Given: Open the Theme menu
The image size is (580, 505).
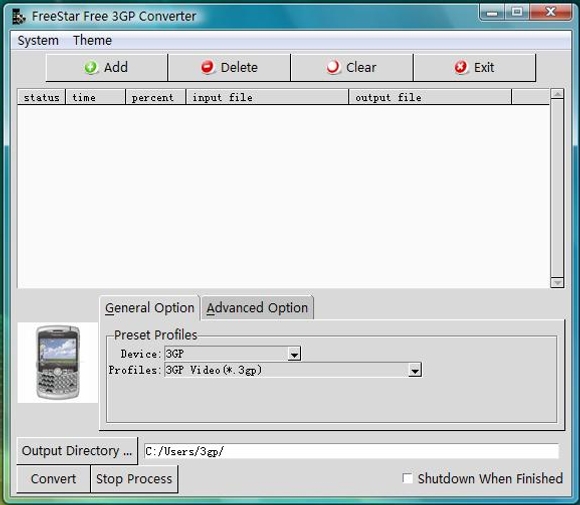Looking at the screenshot, I should 92,40.
